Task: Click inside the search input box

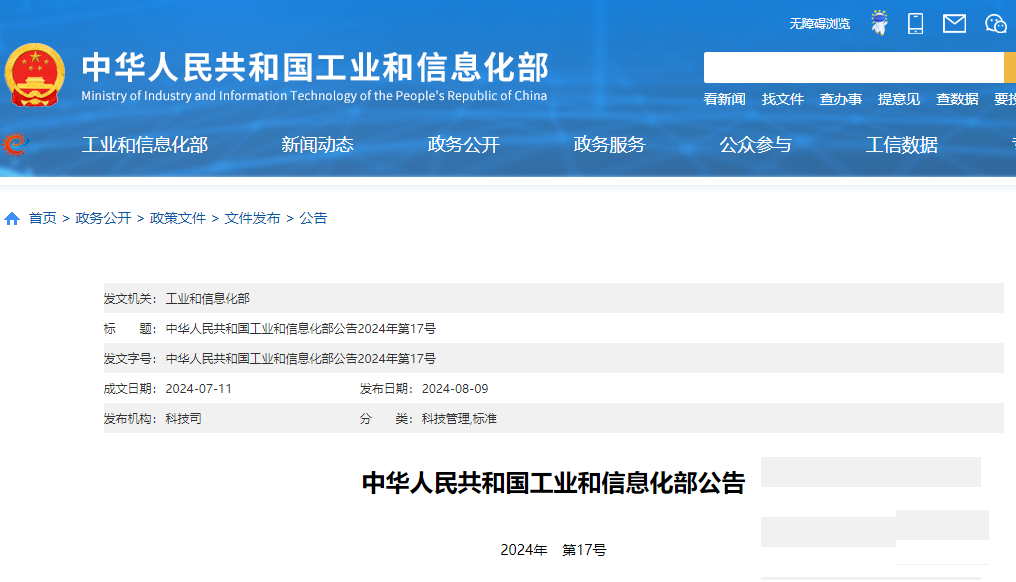Action: coord(850,67)
